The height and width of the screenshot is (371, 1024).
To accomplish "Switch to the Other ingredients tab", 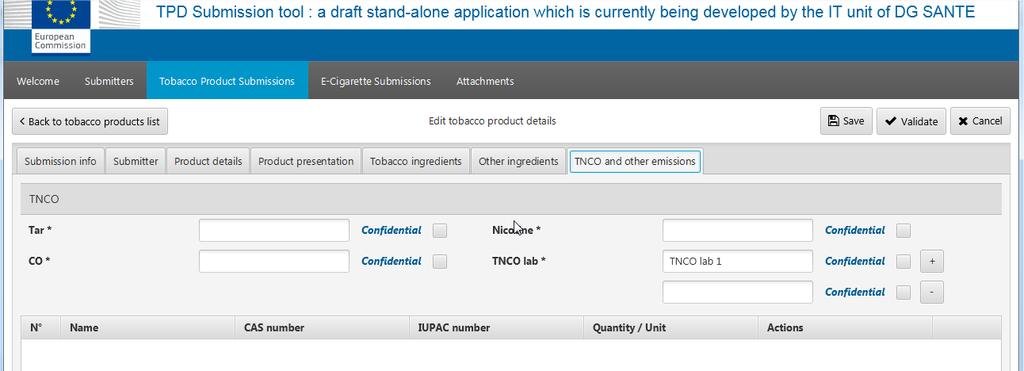I will (x=519, y=161).
